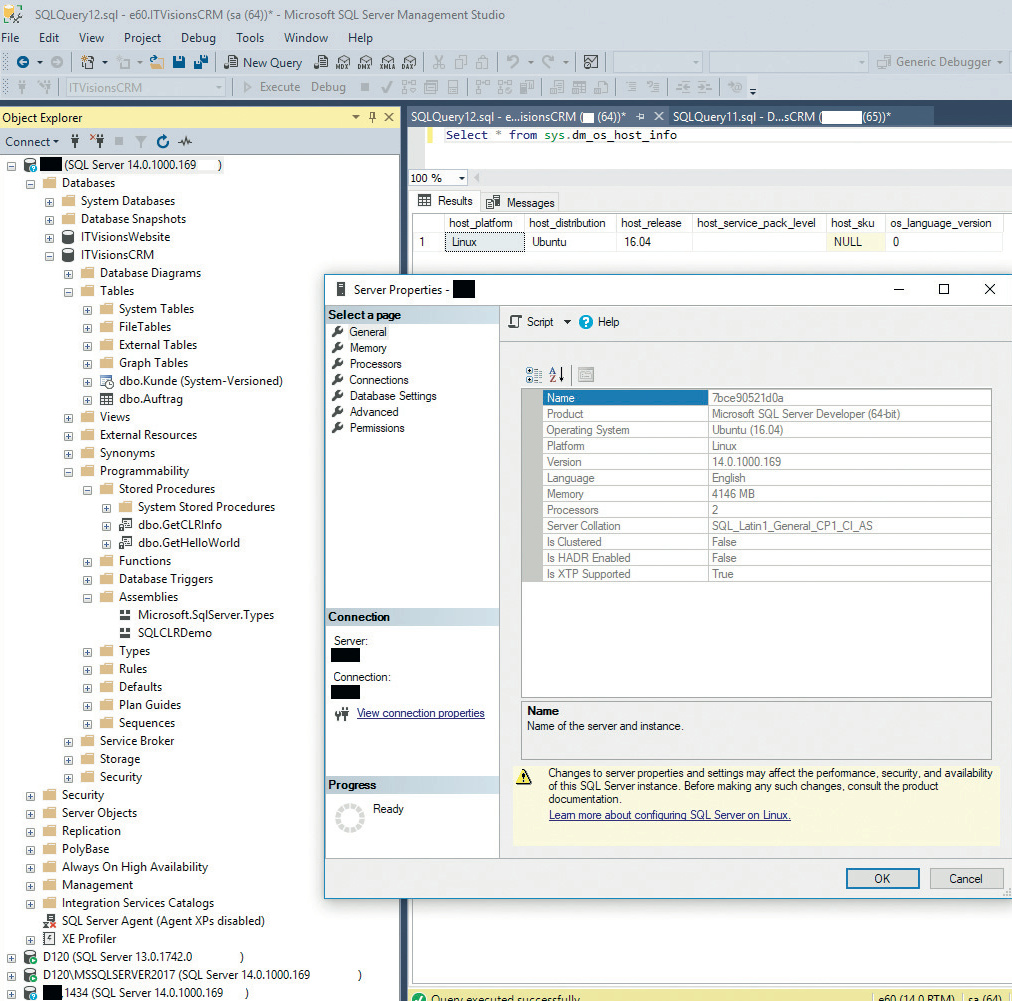Open the 100 % zoom dropdown
This screenshot has width=1012, height=1001.
[461, 178]
